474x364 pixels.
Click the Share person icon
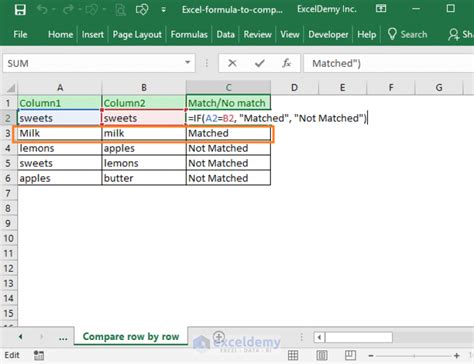(453, 34)
